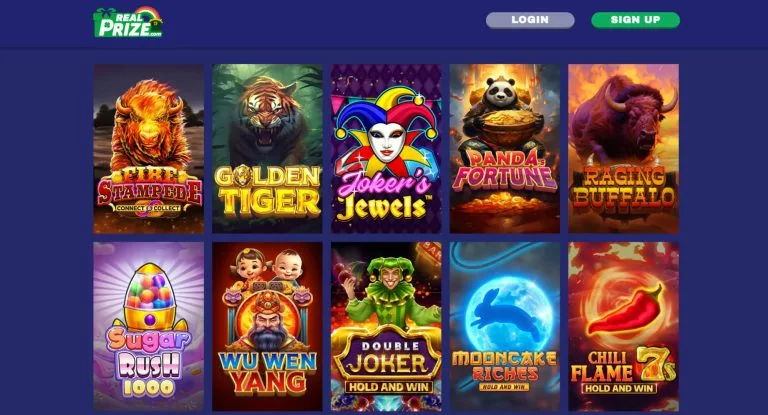Open the Login button

tap(530, 20)
